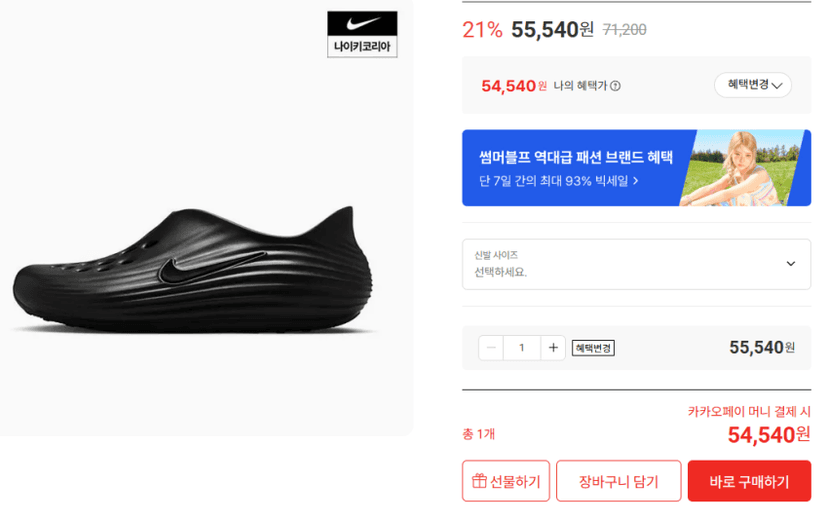Add to cart with 장바구니 담기
Viewport: 828px width, 515px height.
[618, 481]
